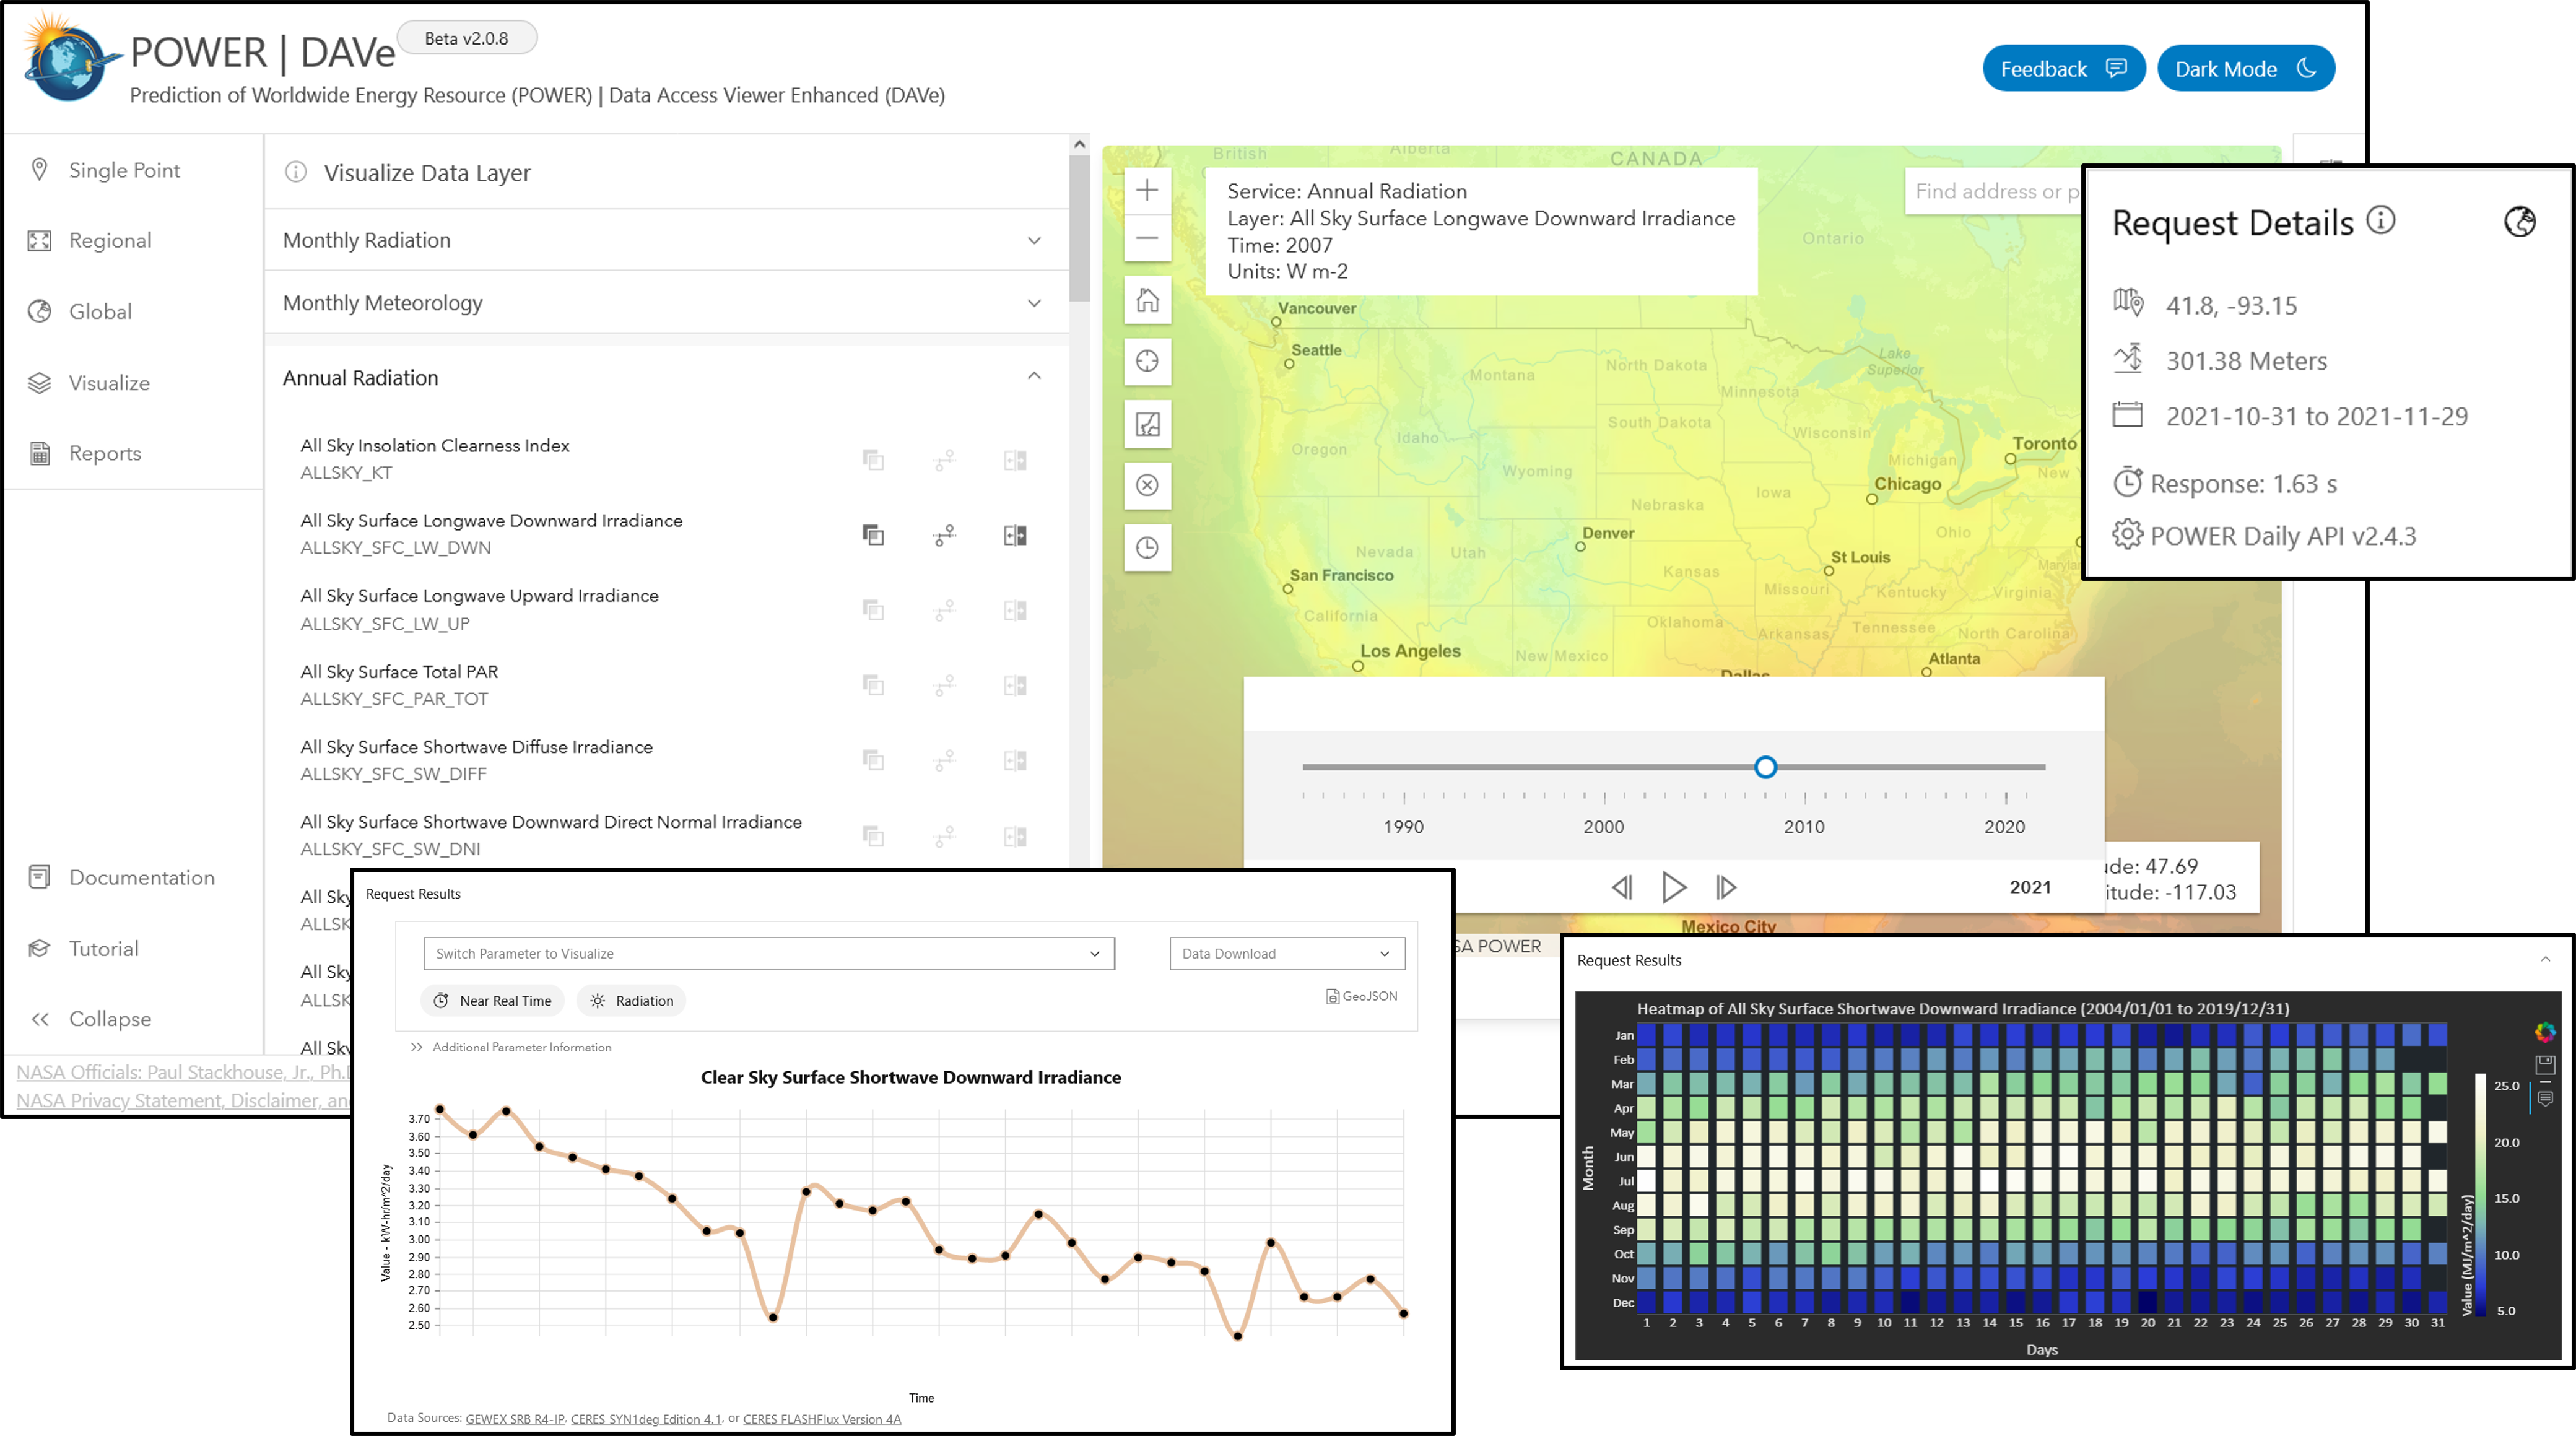Add ALLSKY_SFC_LW_DWN layer to map
Screen dimensions: 2576x1436
tap(873, 535)
